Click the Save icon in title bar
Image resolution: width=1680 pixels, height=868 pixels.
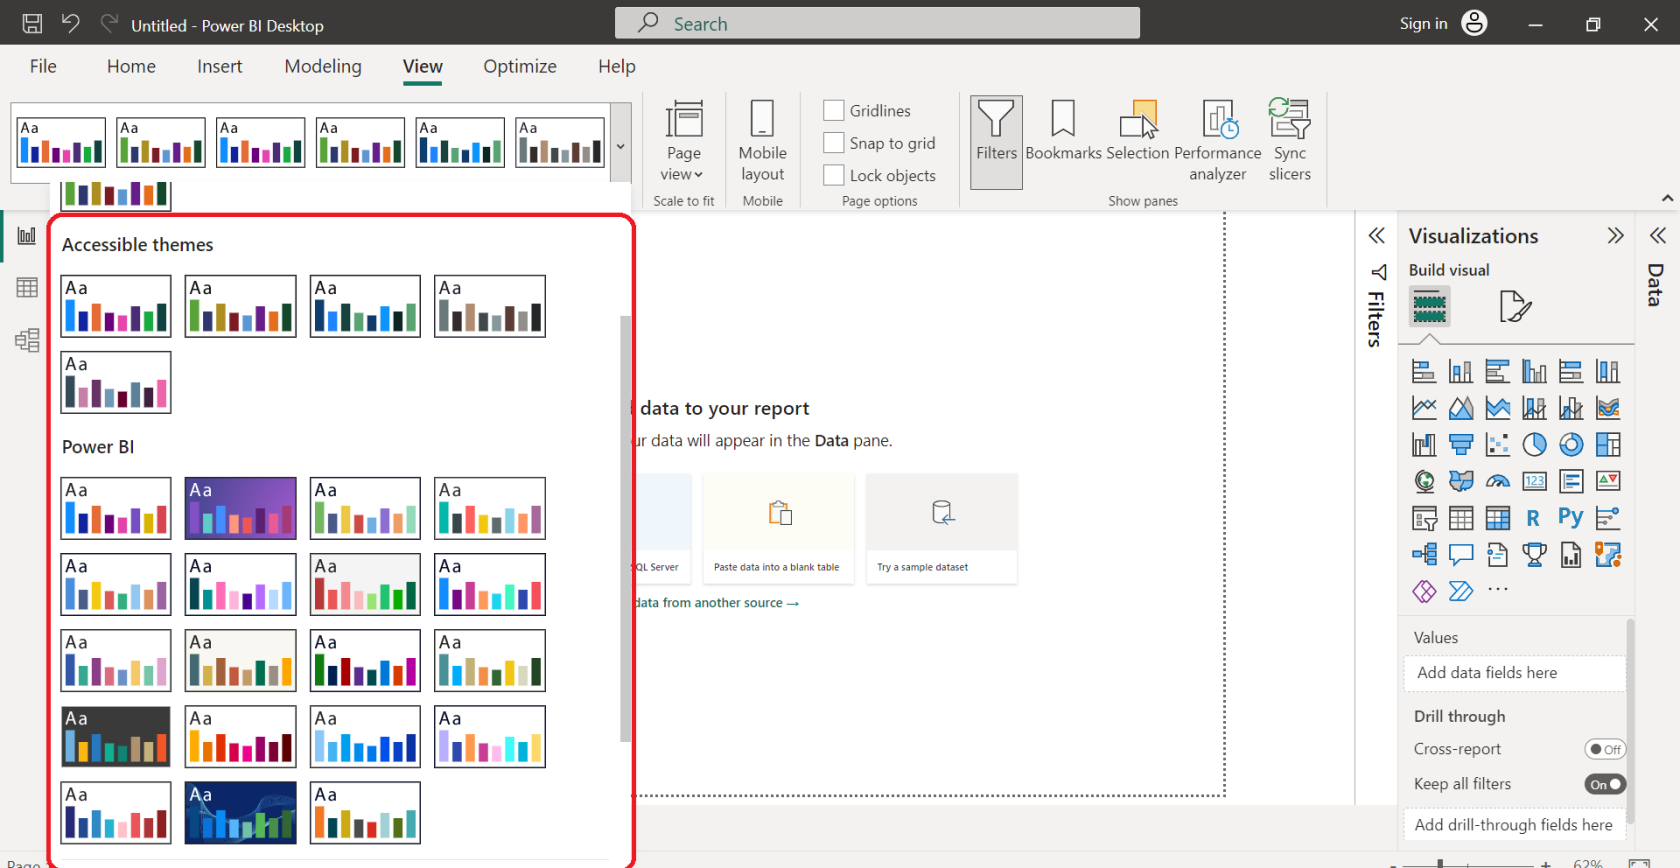click(x=32, y=24)
